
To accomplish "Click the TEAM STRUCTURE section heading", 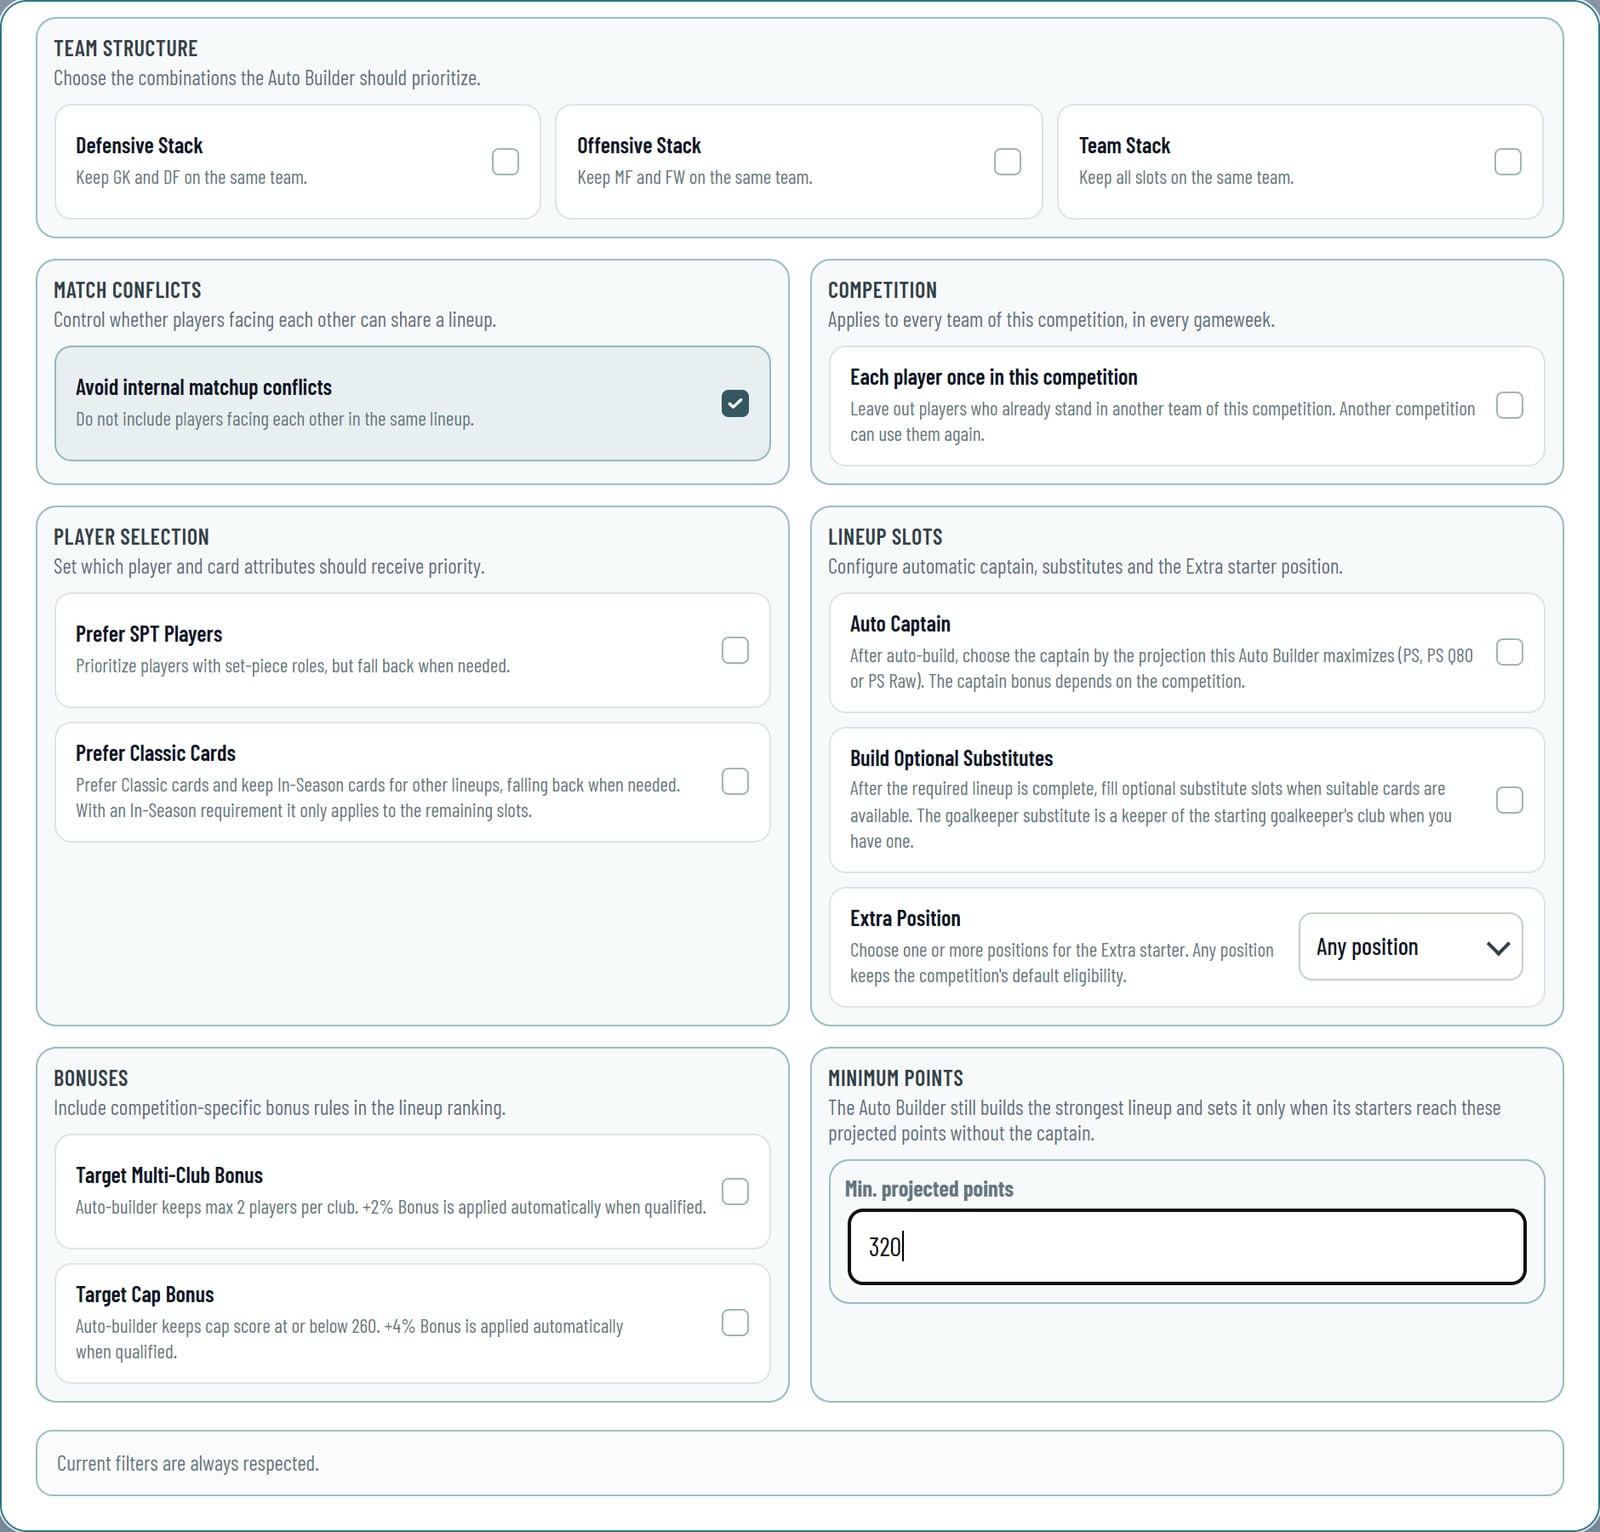I will click(126, 49).
